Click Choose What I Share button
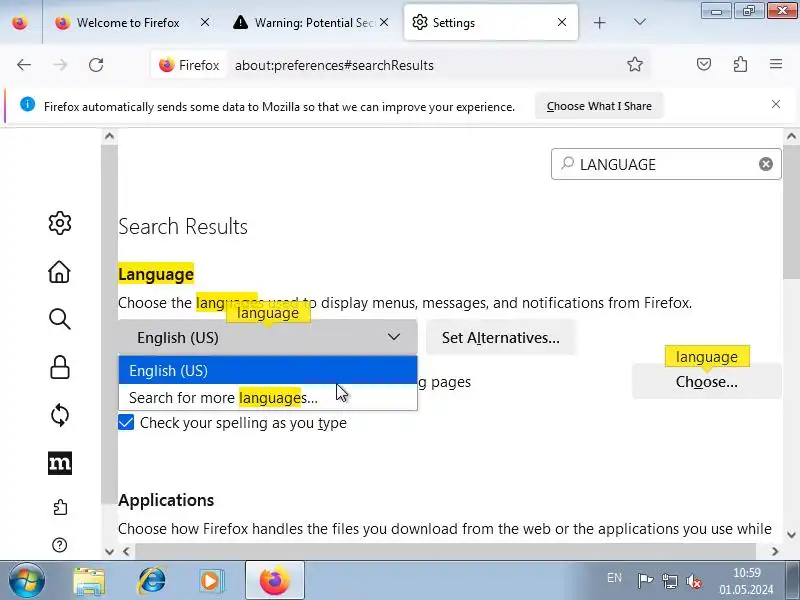Image resolution: width=800 pixels, height=600 pixels. 599,106
